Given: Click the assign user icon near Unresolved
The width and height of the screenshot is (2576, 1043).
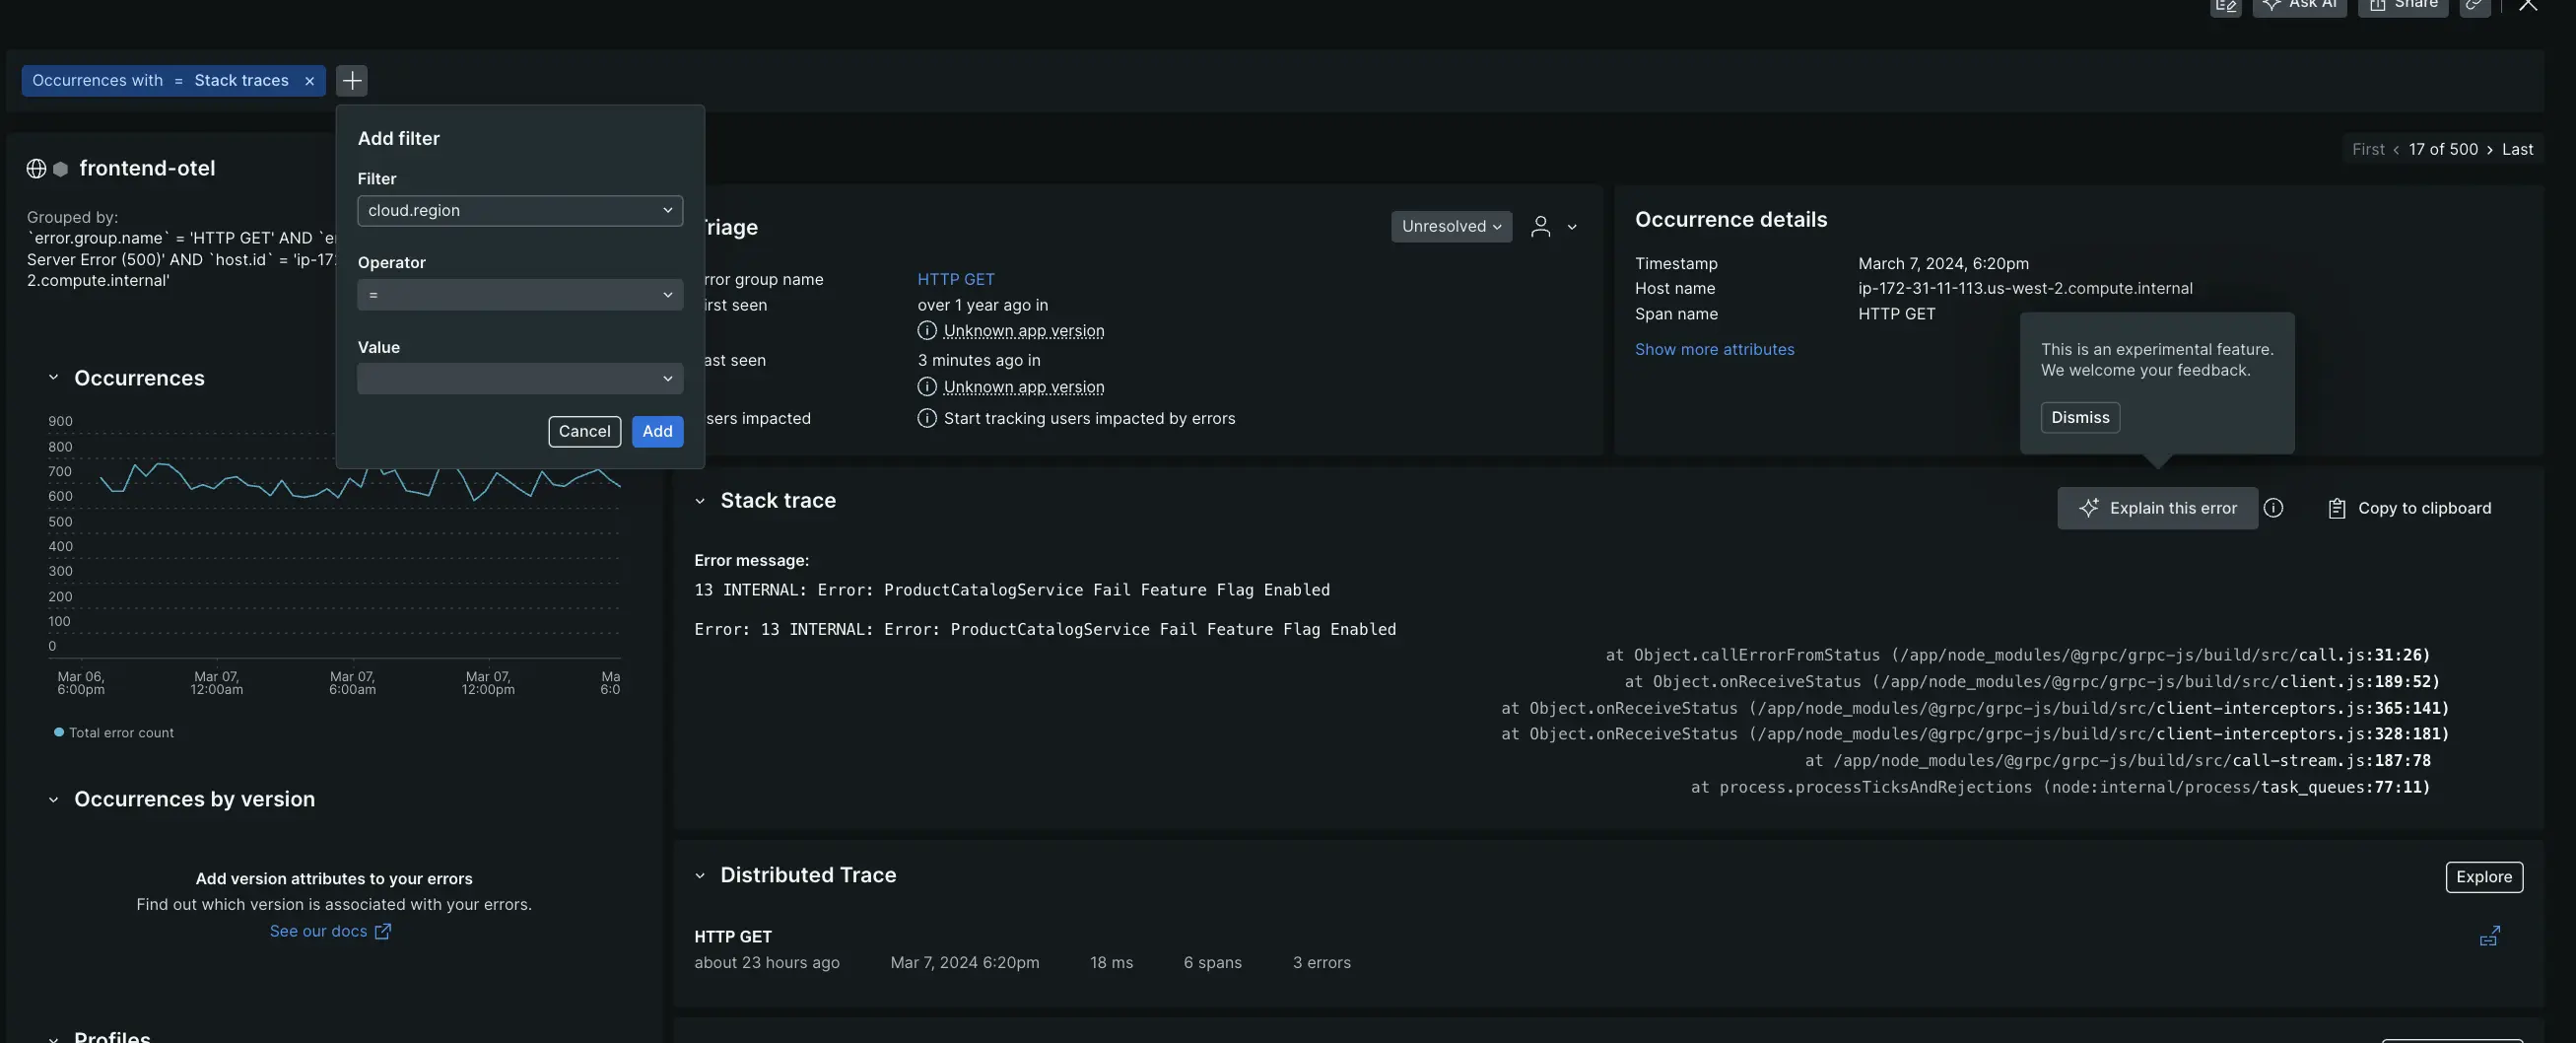Looking at the screenshot, I should pos(1540,226).
